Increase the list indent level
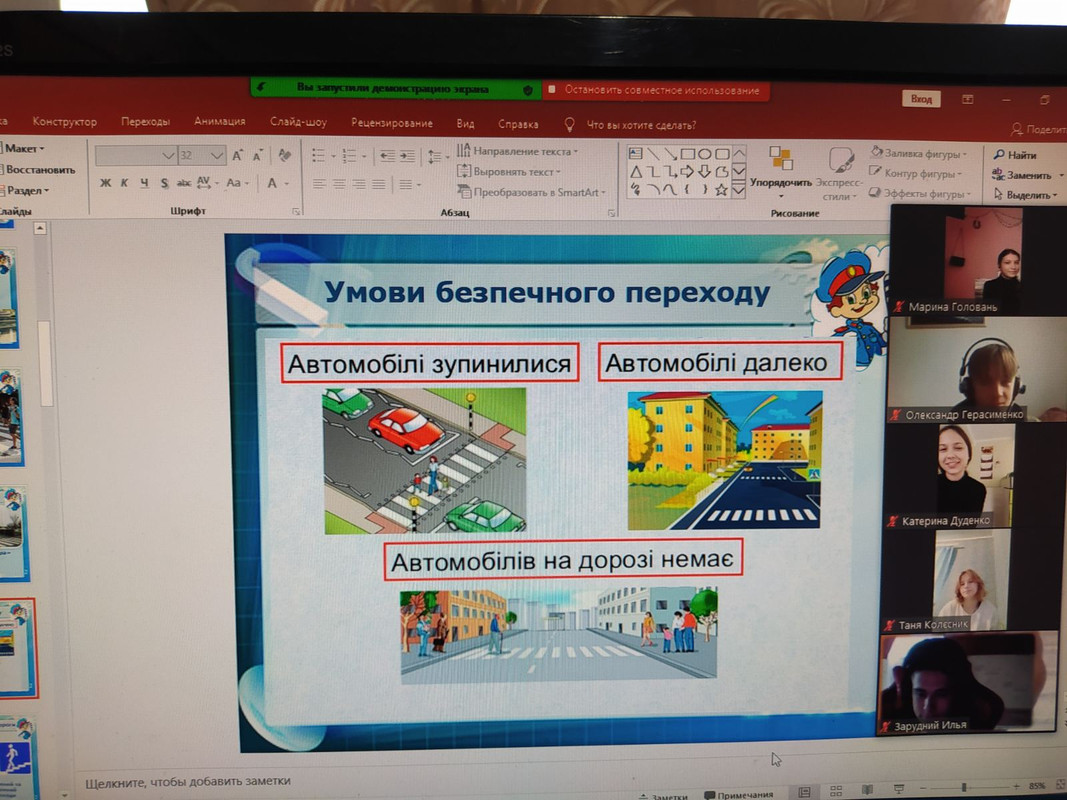Viewport: 1067px width, 800px height. pos(408,156)
